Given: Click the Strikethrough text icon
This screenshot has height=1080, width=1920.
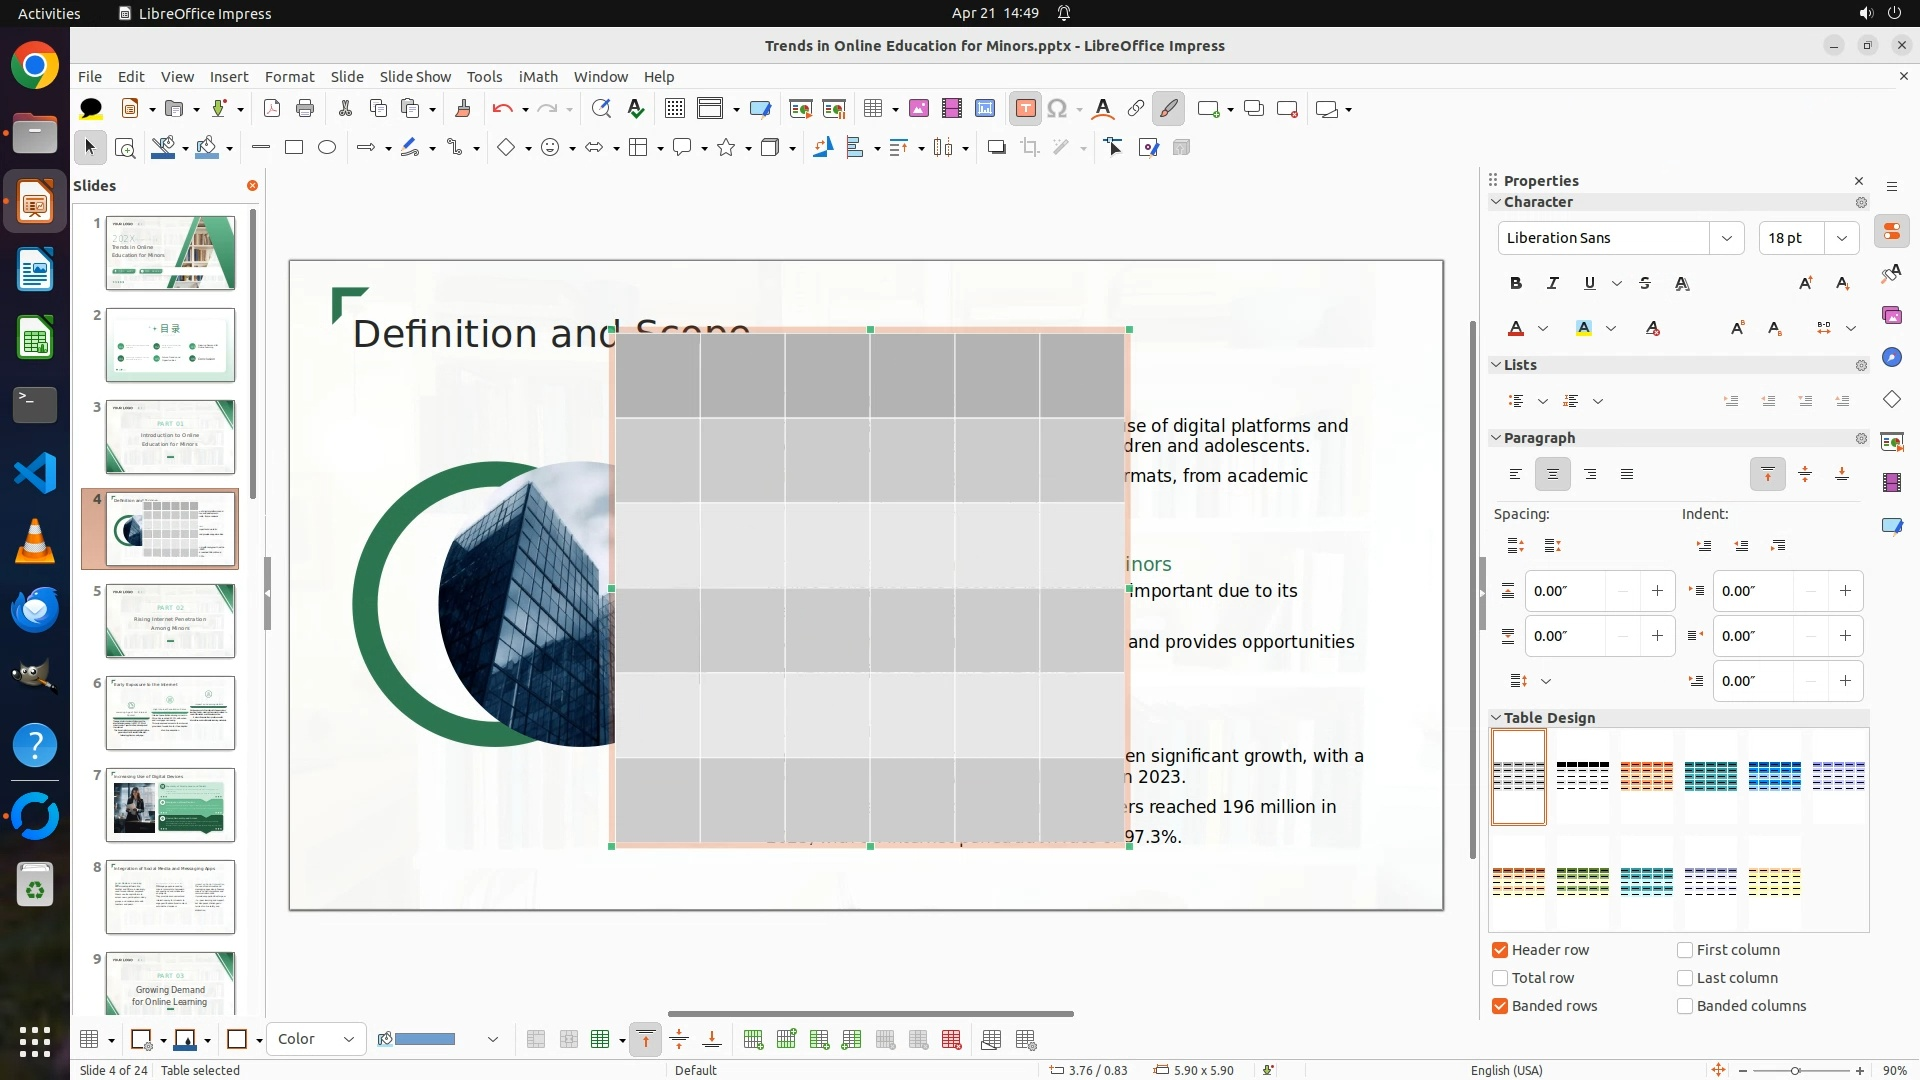Looking at the screenshot, I should point(1645,284).
